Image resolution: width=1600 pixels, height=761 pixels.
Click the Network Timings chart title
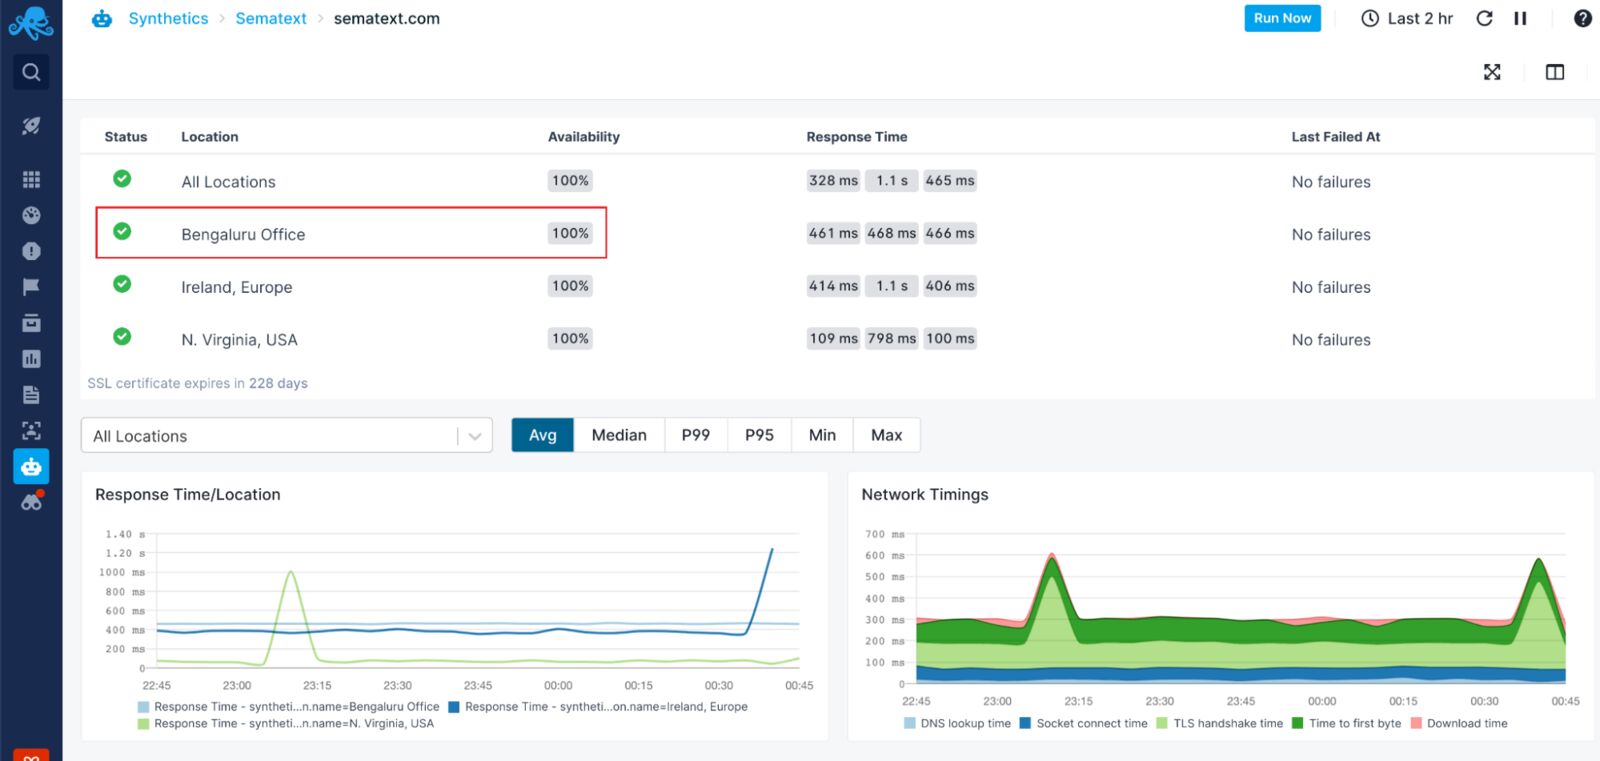(925, 494)
